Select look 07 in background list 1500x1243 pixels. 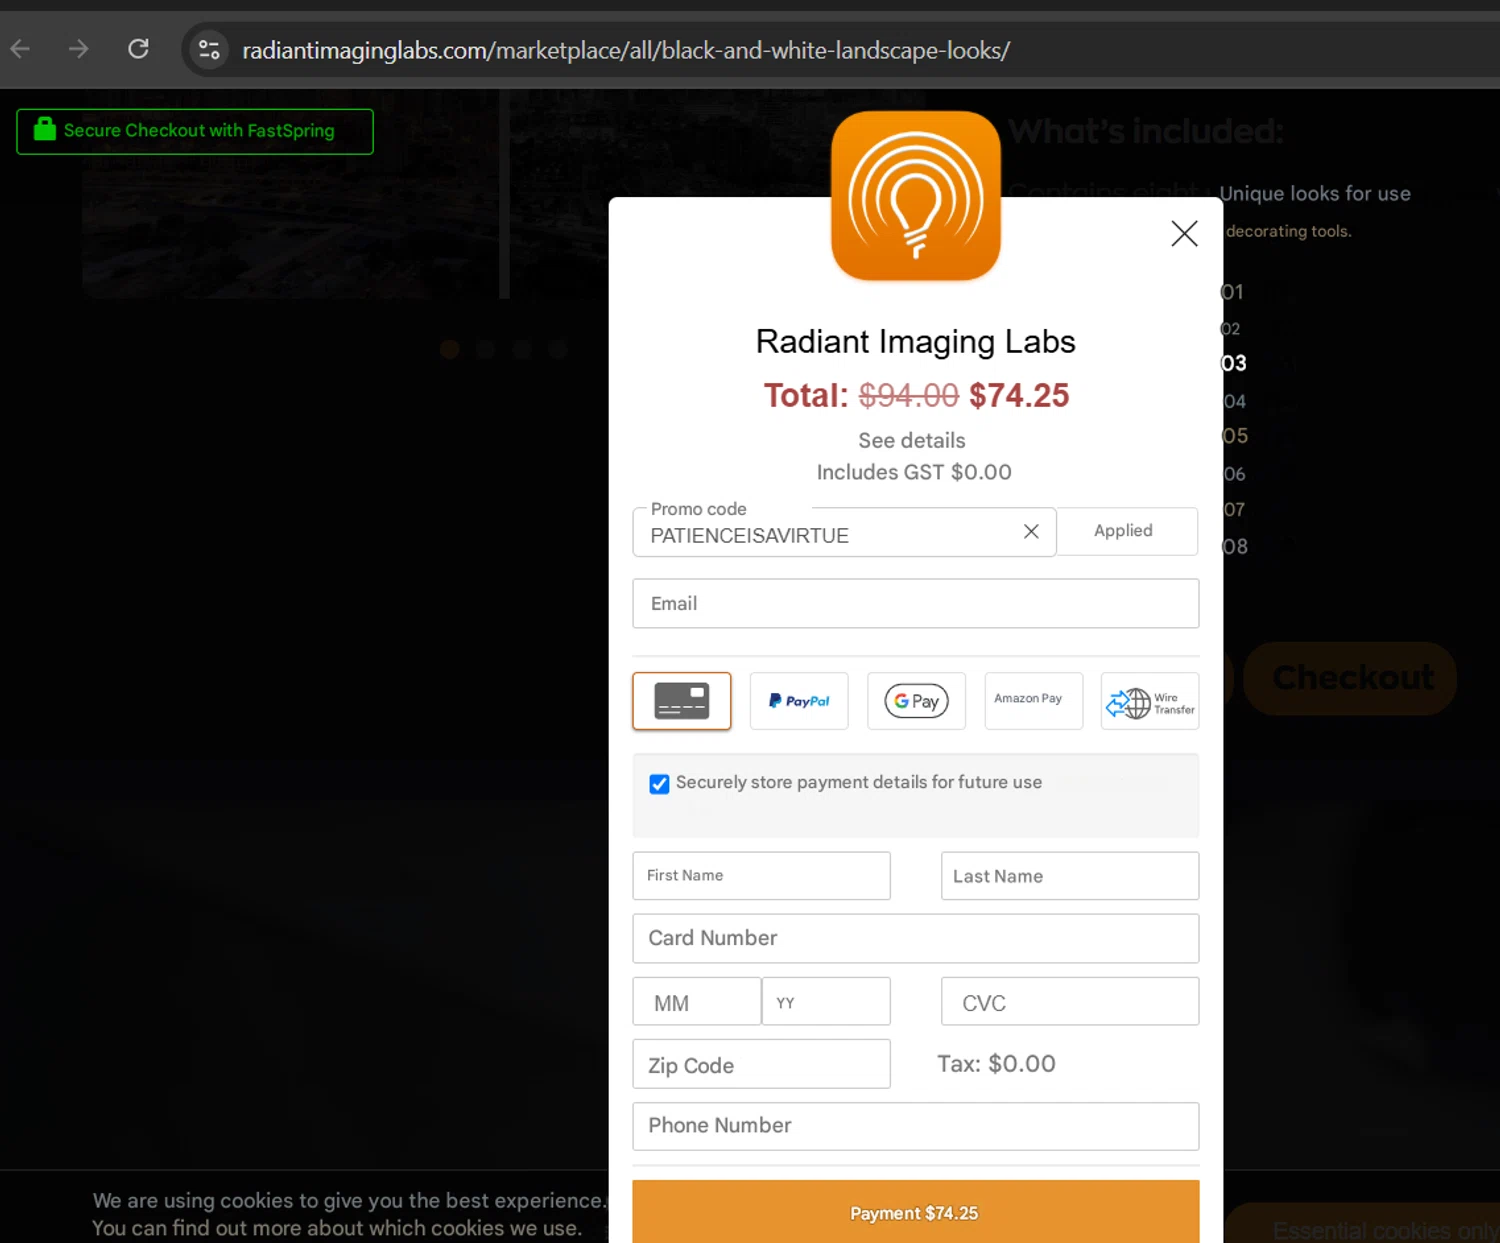1234,510
